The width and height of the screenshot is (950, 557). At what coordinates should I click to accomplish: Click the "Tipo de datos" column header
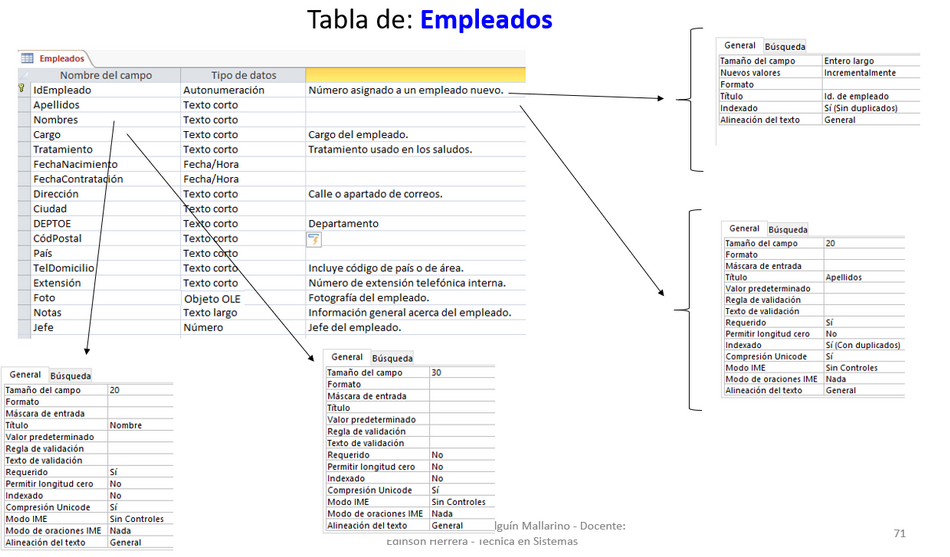[x=243, y=75]
